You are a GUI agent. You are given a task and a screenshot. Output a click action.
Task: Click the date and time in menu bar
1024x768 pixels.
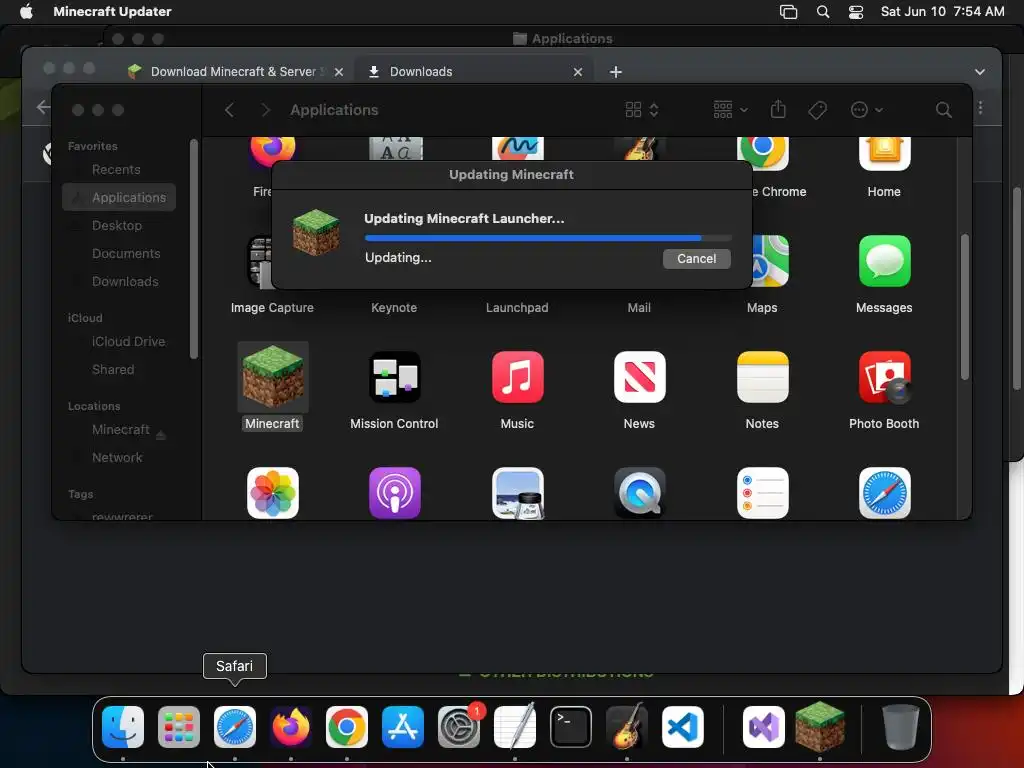[x=942, y=11]
